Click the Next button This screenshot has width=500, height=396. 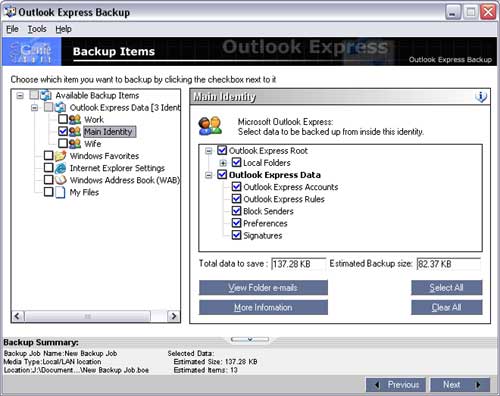coord(460,385)
